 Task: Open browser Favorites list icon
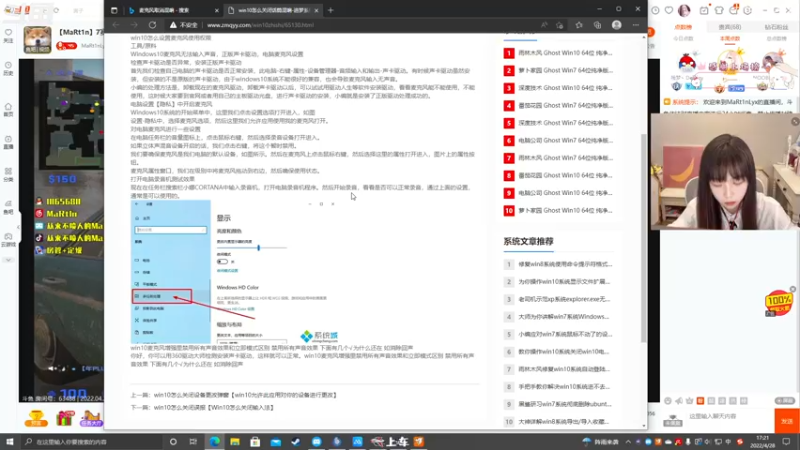pyautogui.click(x=579, y=24)
